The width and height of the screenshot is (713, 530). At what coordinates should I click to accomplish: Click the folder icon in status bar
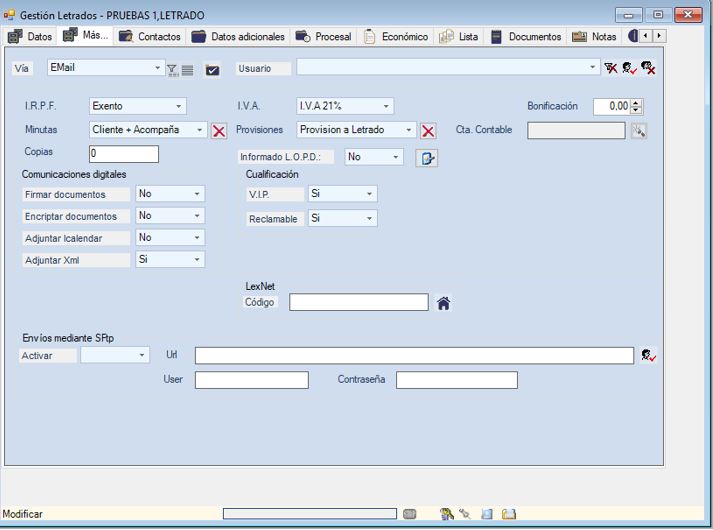coord(509,514)
